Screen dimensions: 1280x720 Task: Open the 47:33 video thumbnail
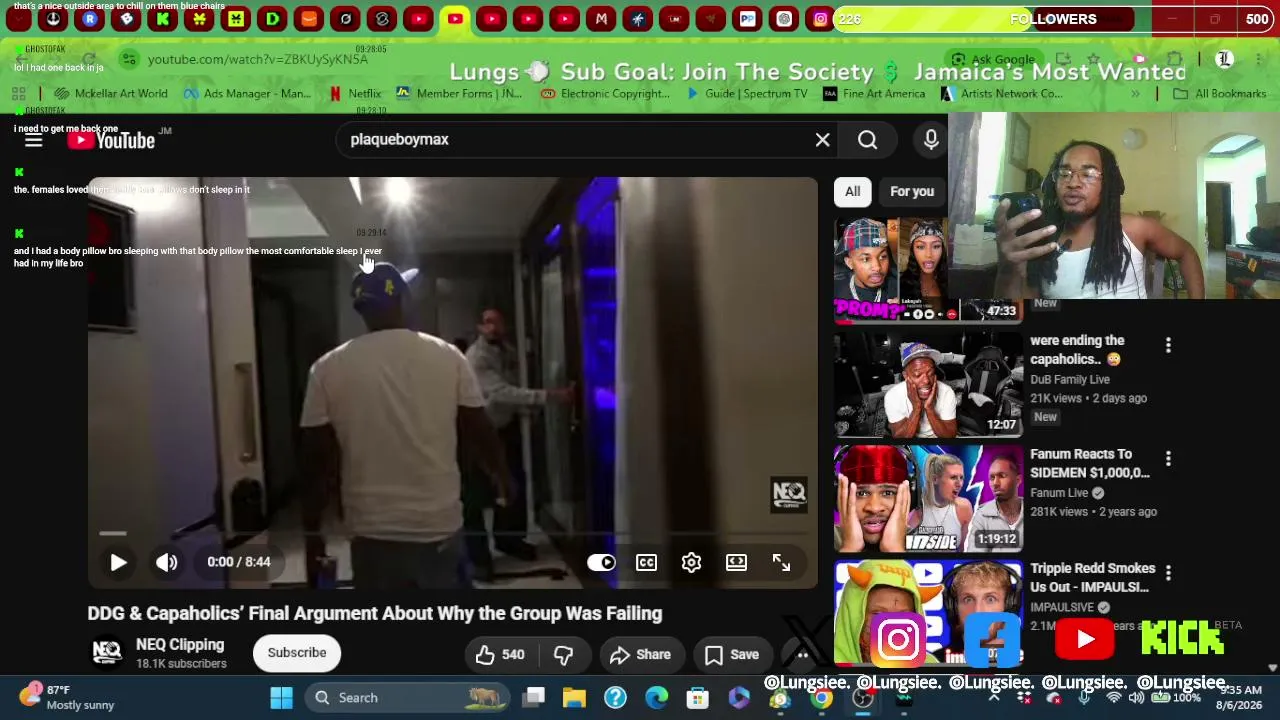click(x=928, y=270)
